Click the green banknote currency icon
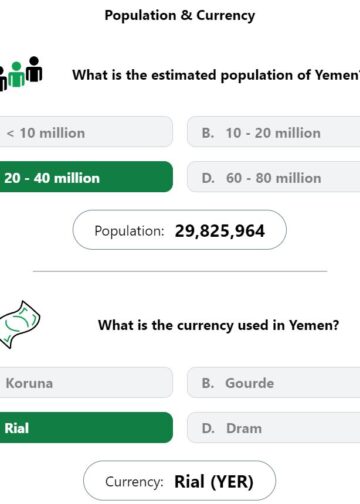Viewport: 360px width, 504px height. point(19,324)
